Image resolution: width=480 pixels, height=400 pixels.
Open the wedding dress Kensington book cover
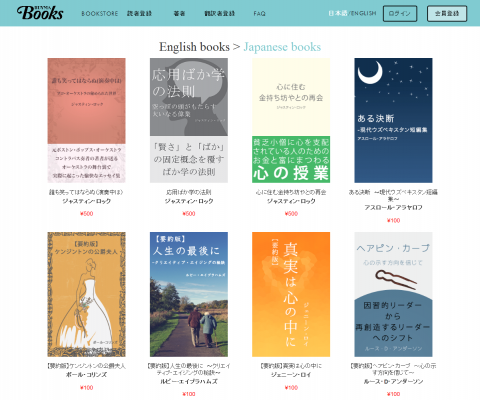pos(86,294)
